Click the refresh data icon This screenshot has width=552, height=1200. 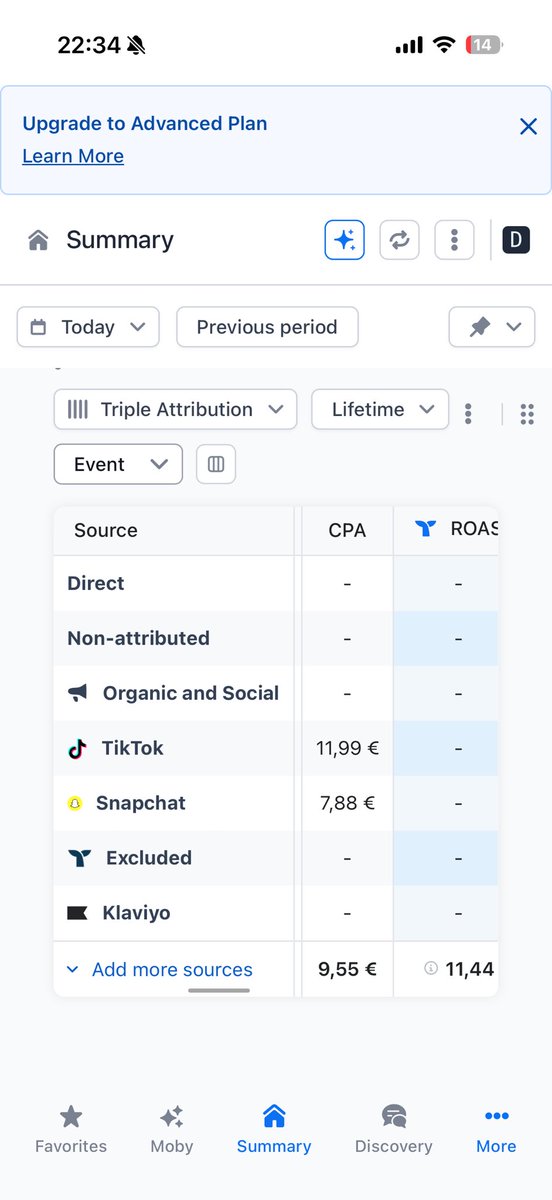(399, 240)
